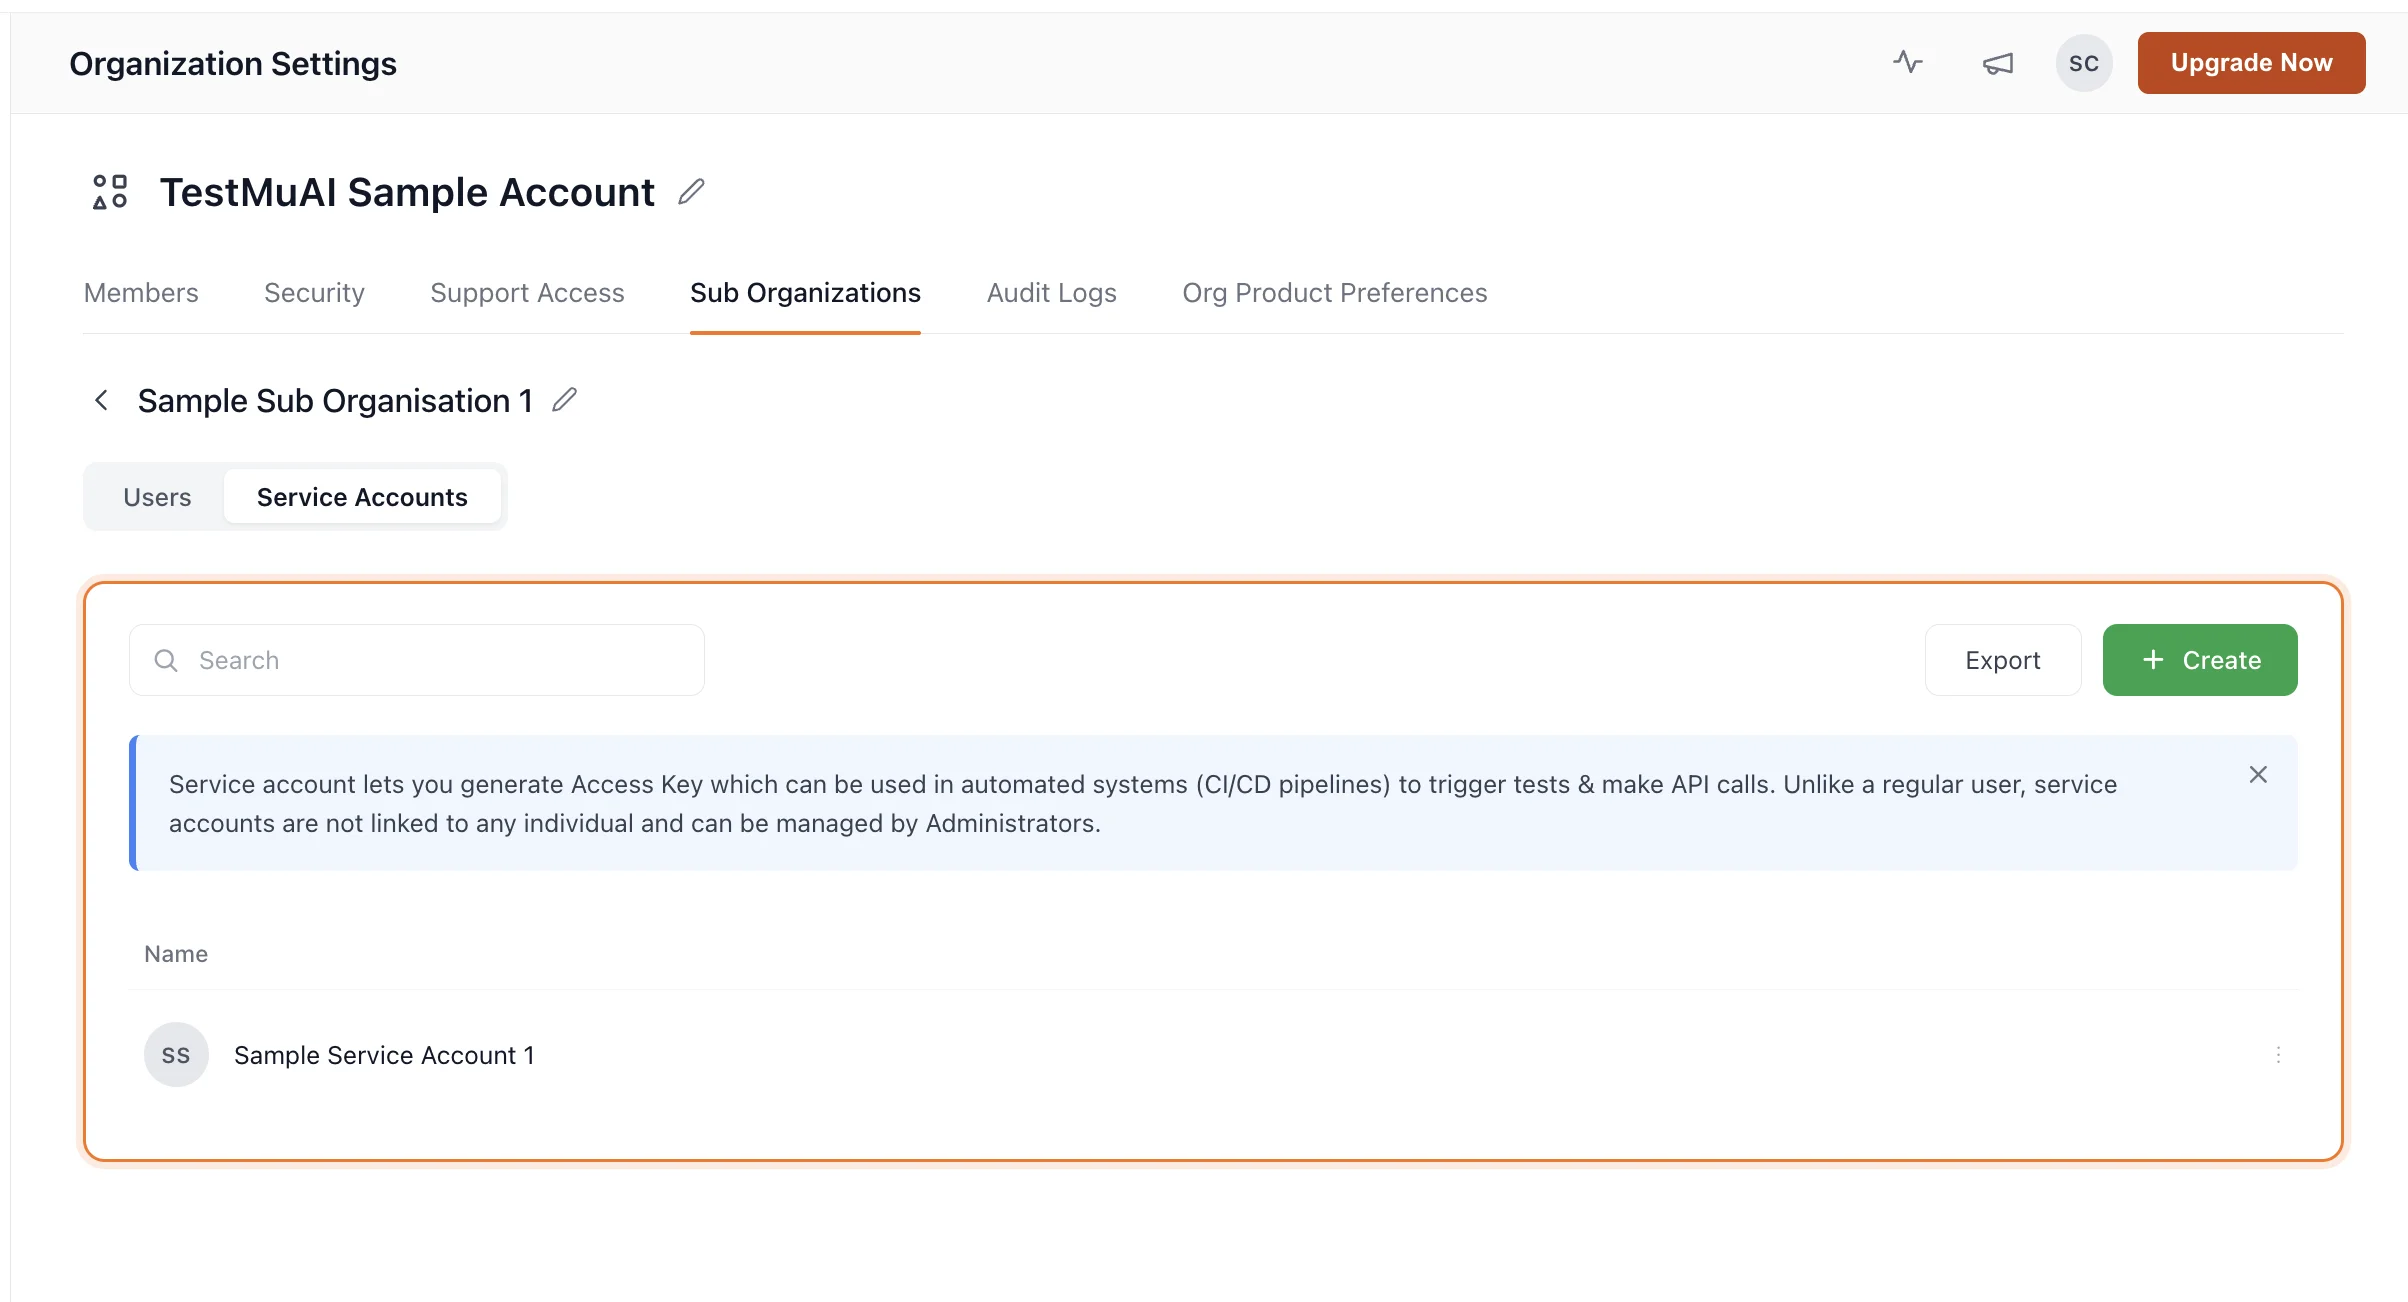This screenshot has width=2408, height=1302.
Task: Click the Organization Settings page title
Action: [x=233, y=63]
